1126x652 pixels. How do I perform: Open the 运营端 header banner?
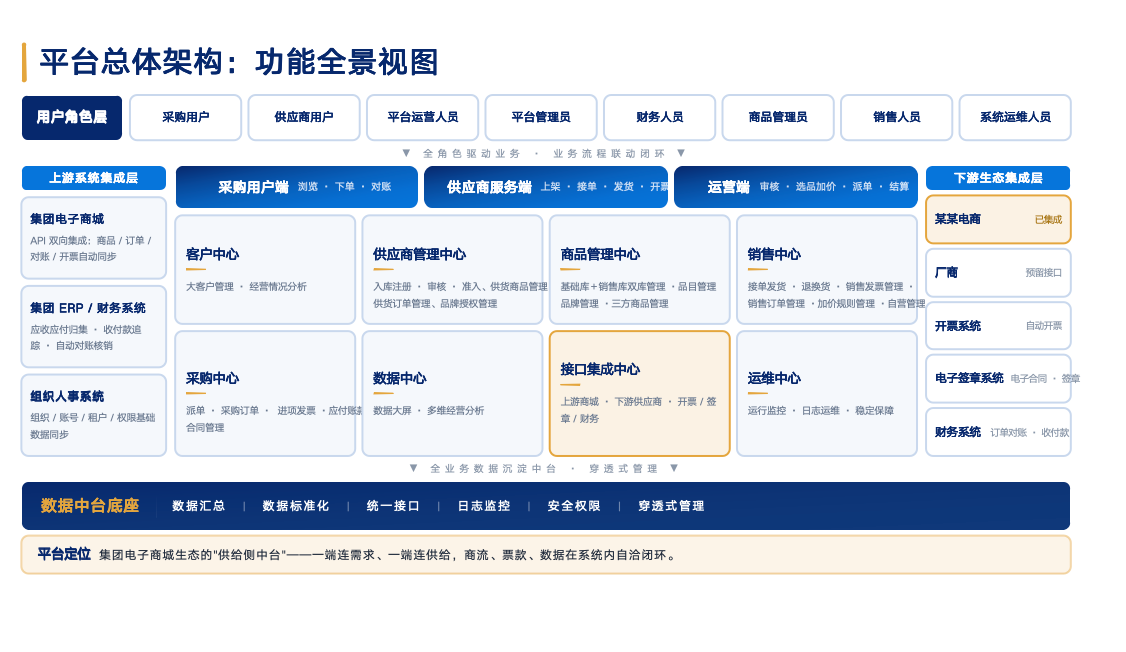[x=796, y=187]
